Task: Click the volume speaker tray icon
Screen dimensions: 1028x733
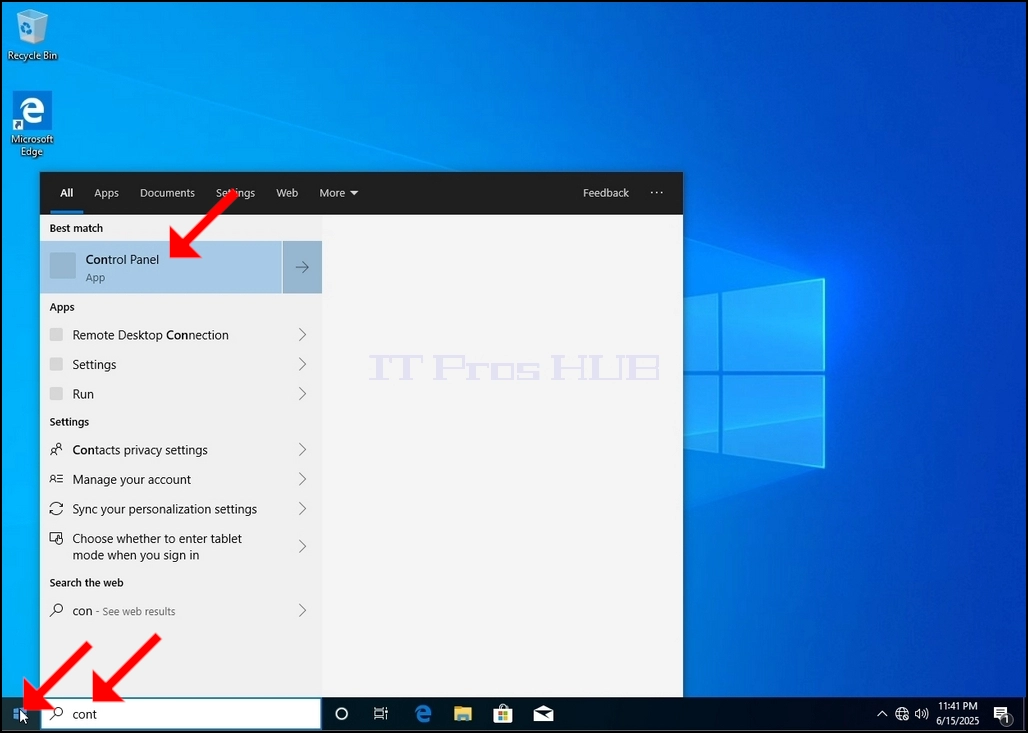Action: 922,714
